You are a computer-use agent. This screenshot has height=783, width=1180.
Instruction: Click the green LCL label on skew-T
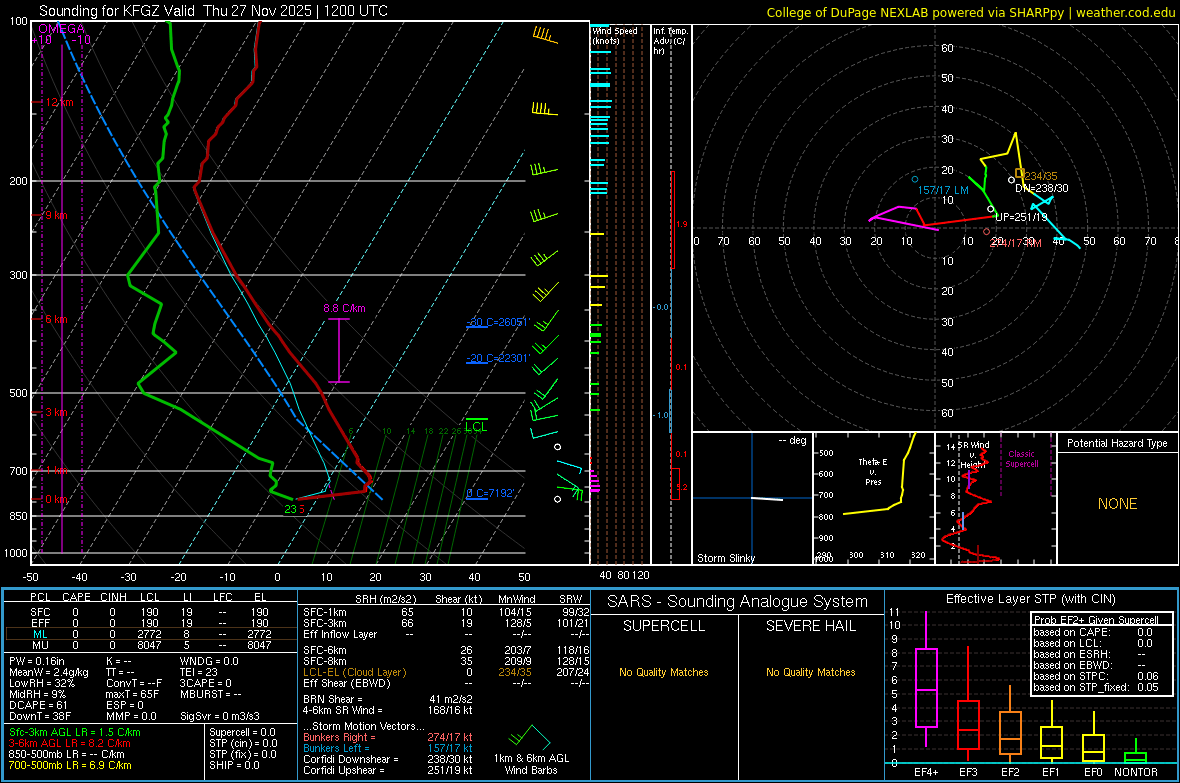coord(476,426)
